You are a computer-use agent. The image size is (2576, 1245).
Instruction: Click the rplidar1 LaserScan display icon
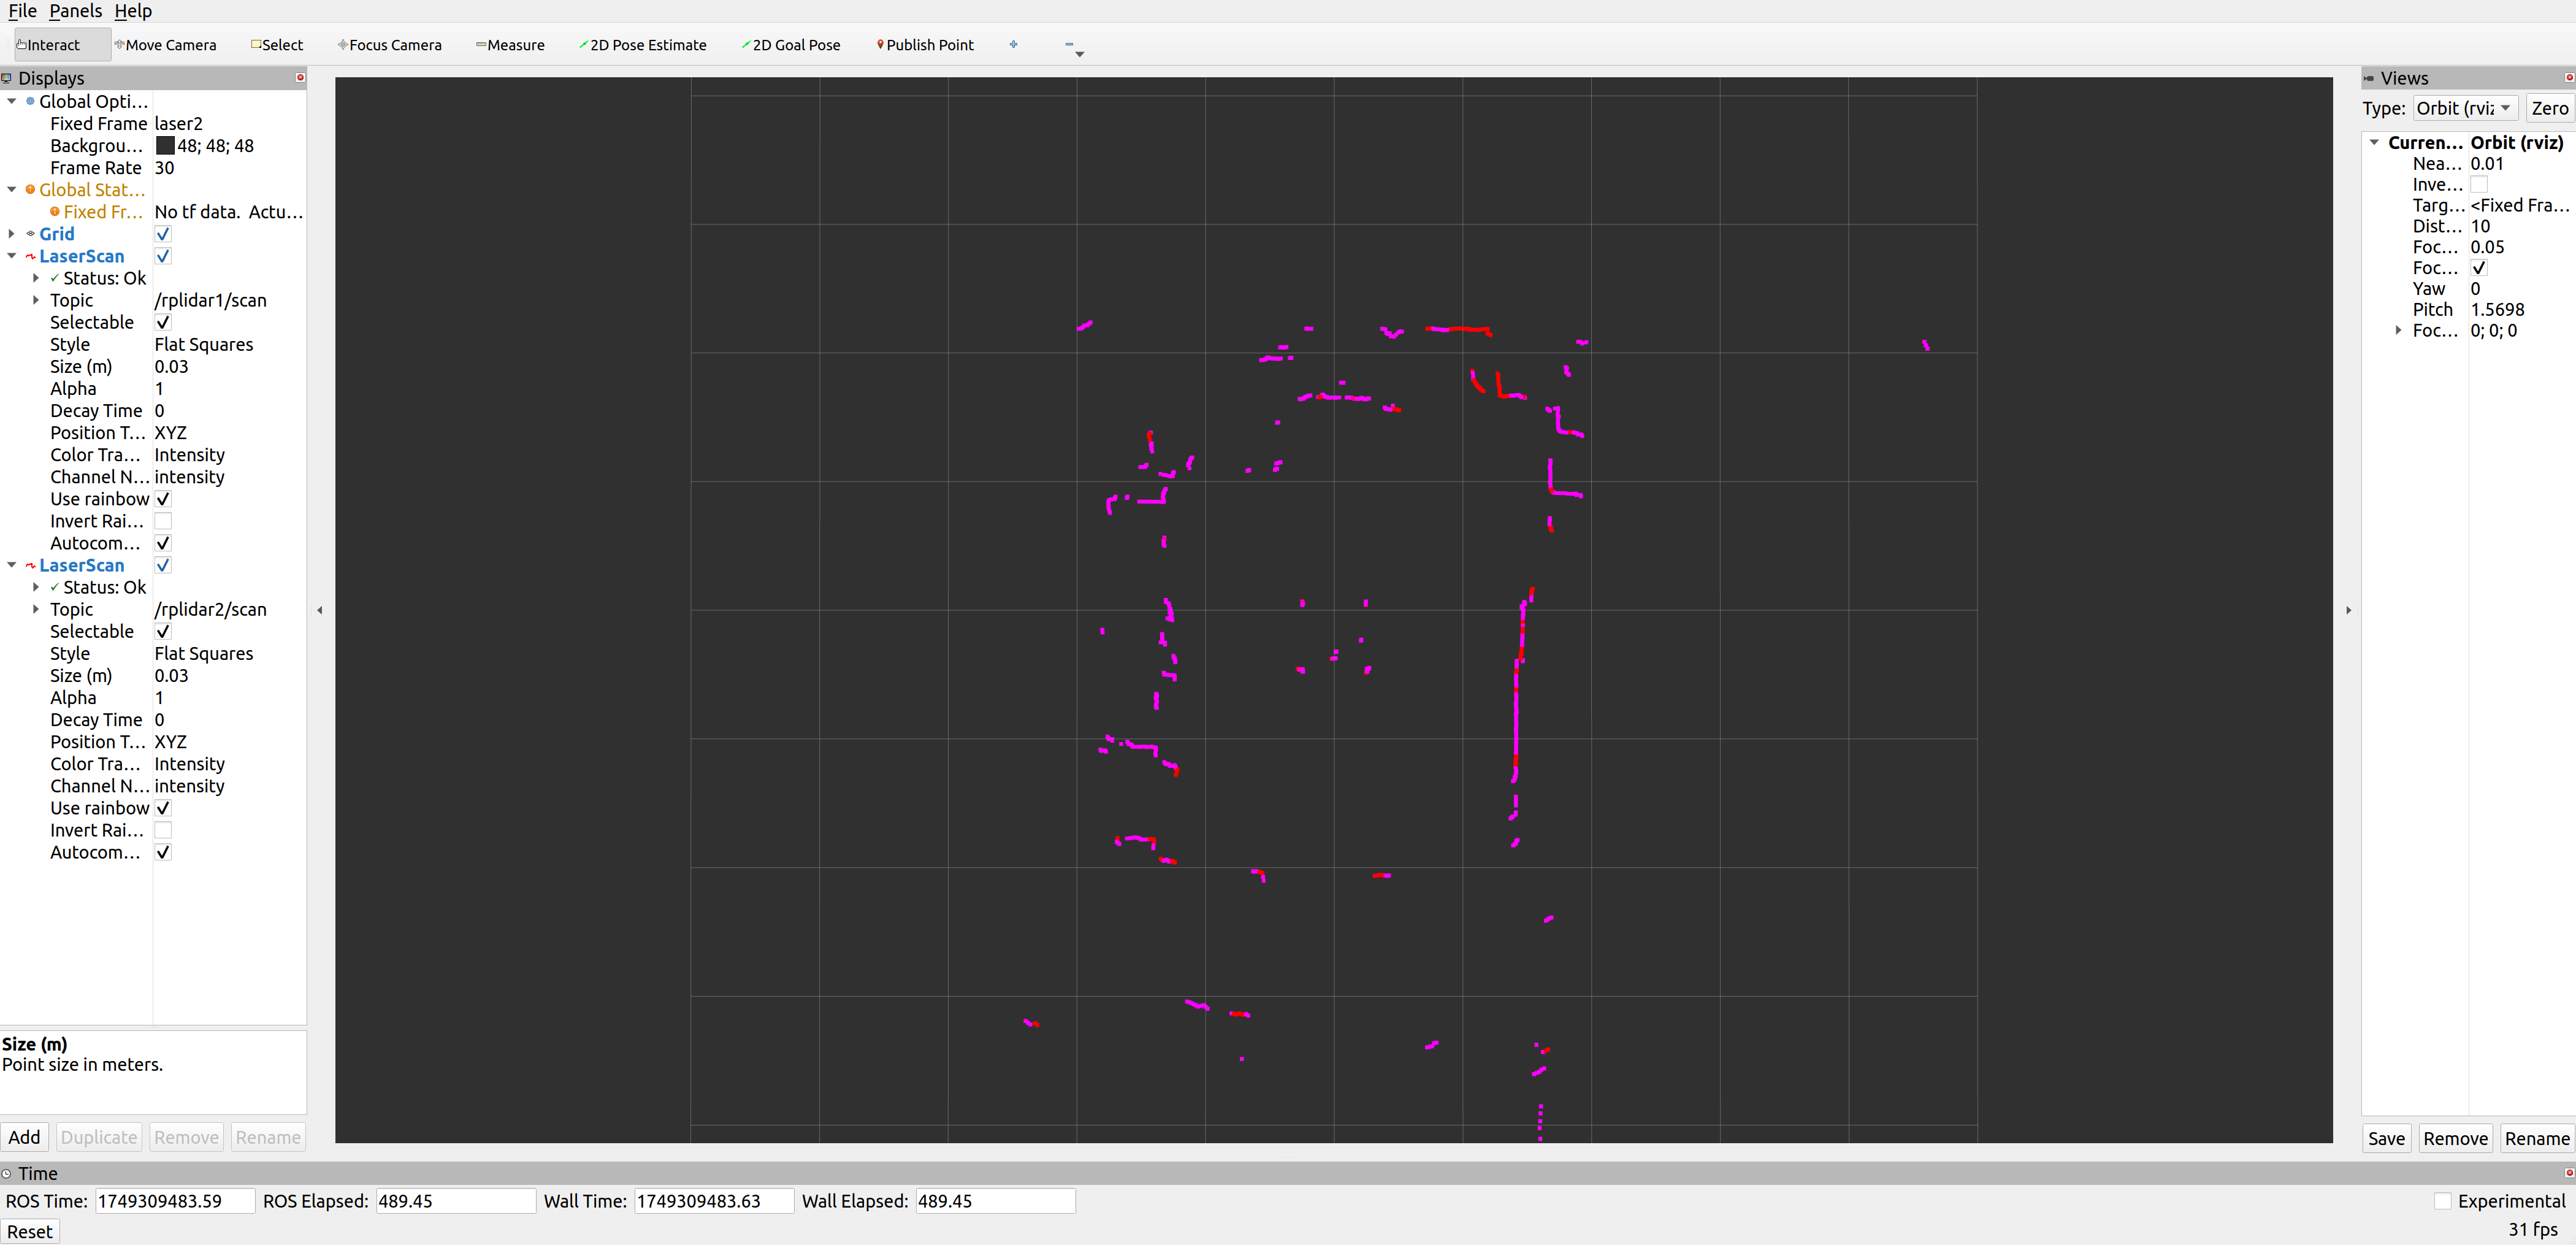click(x=30, y=256)
